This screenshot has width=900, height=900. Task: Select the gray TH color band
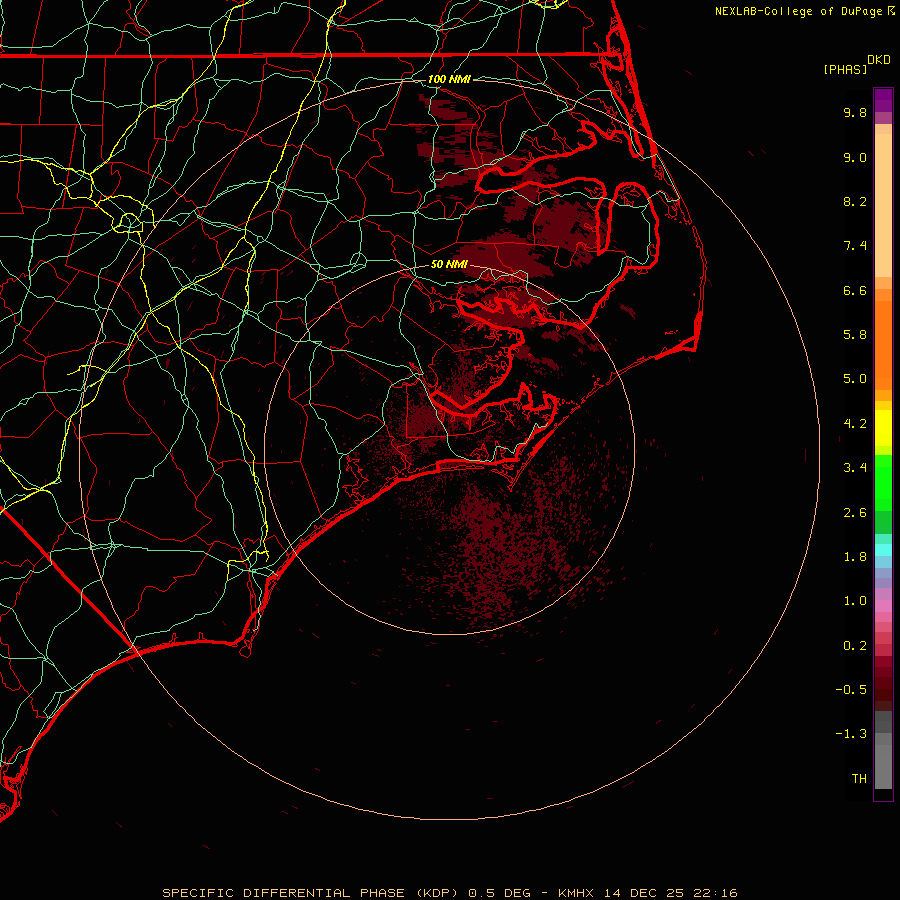click(883, 778)
